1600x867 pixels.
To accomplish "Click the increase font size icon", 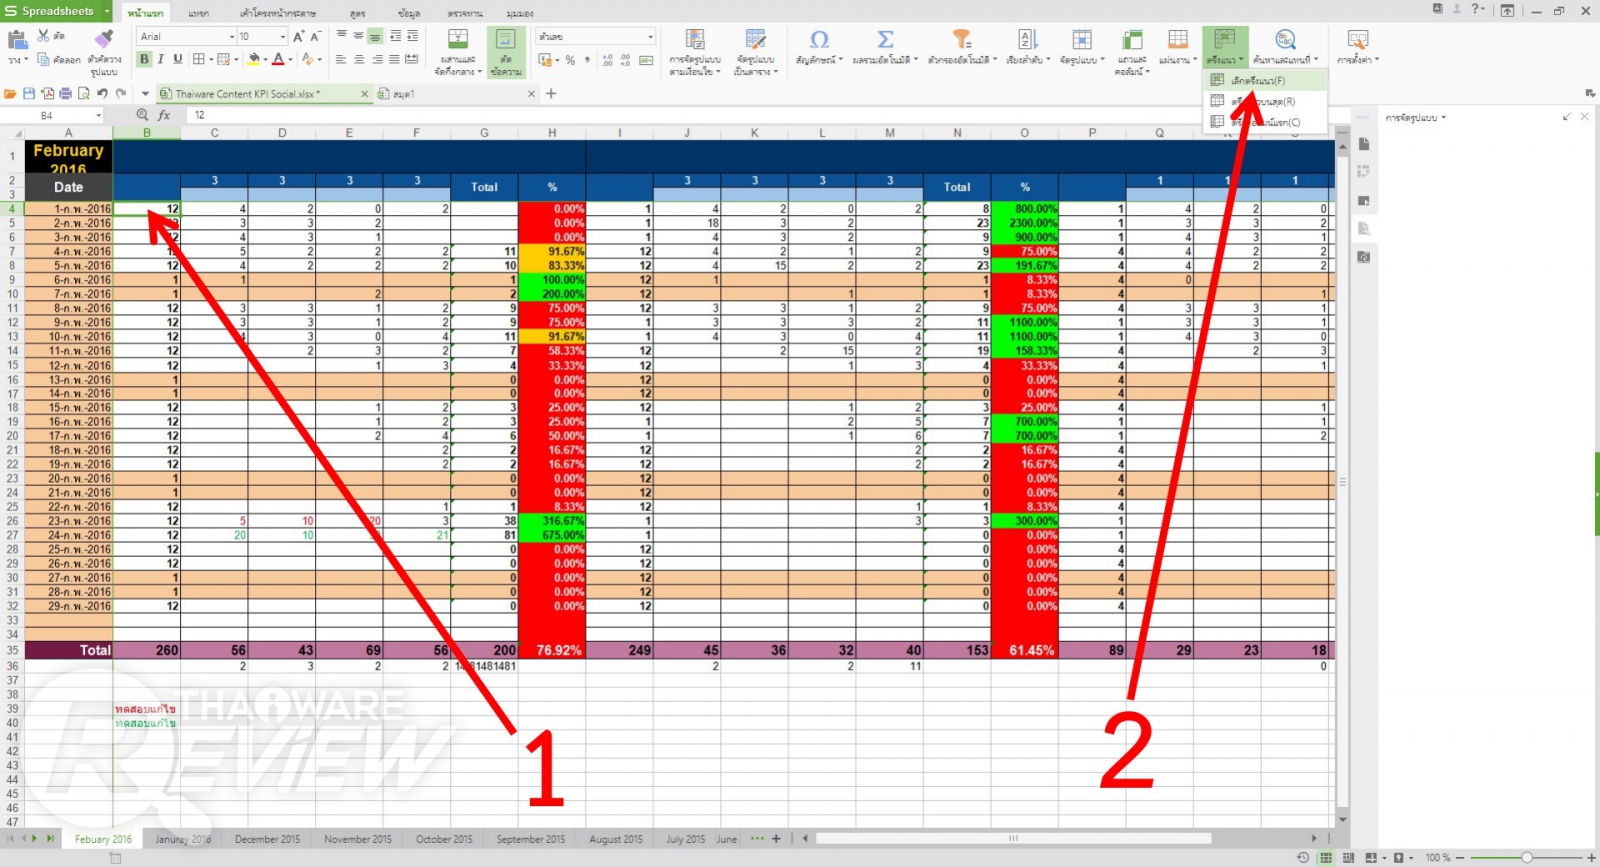I will (298, 36).
